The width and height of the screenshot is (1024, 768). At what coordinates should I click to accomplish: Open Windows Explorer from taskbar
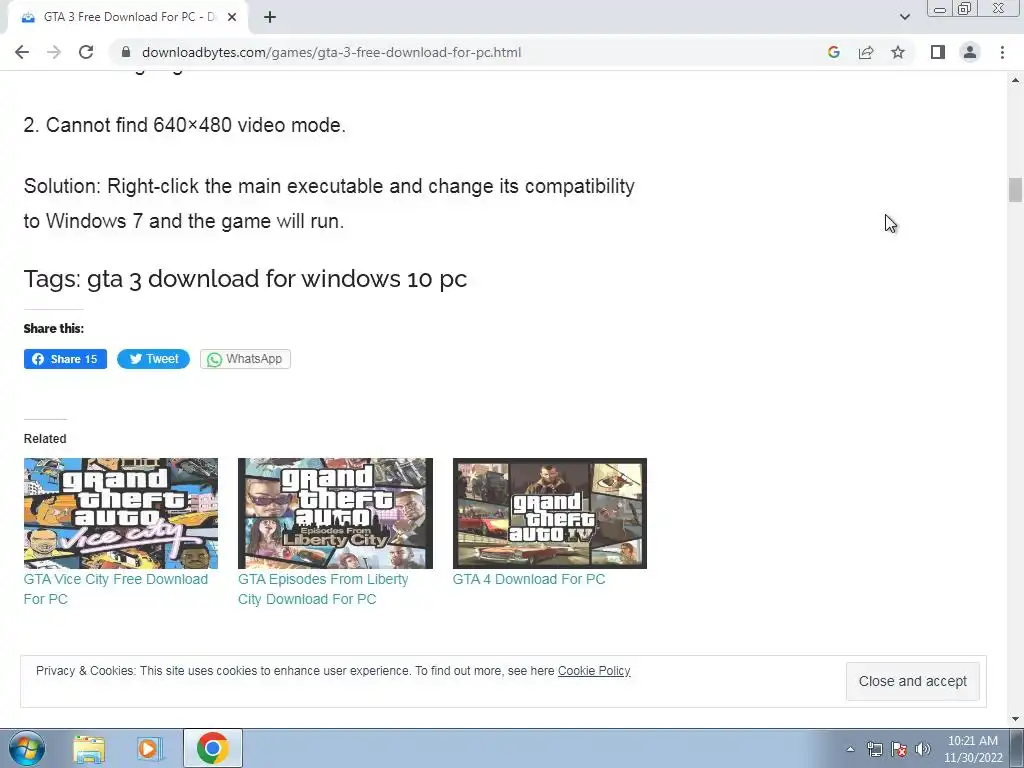tap(89, 749)
